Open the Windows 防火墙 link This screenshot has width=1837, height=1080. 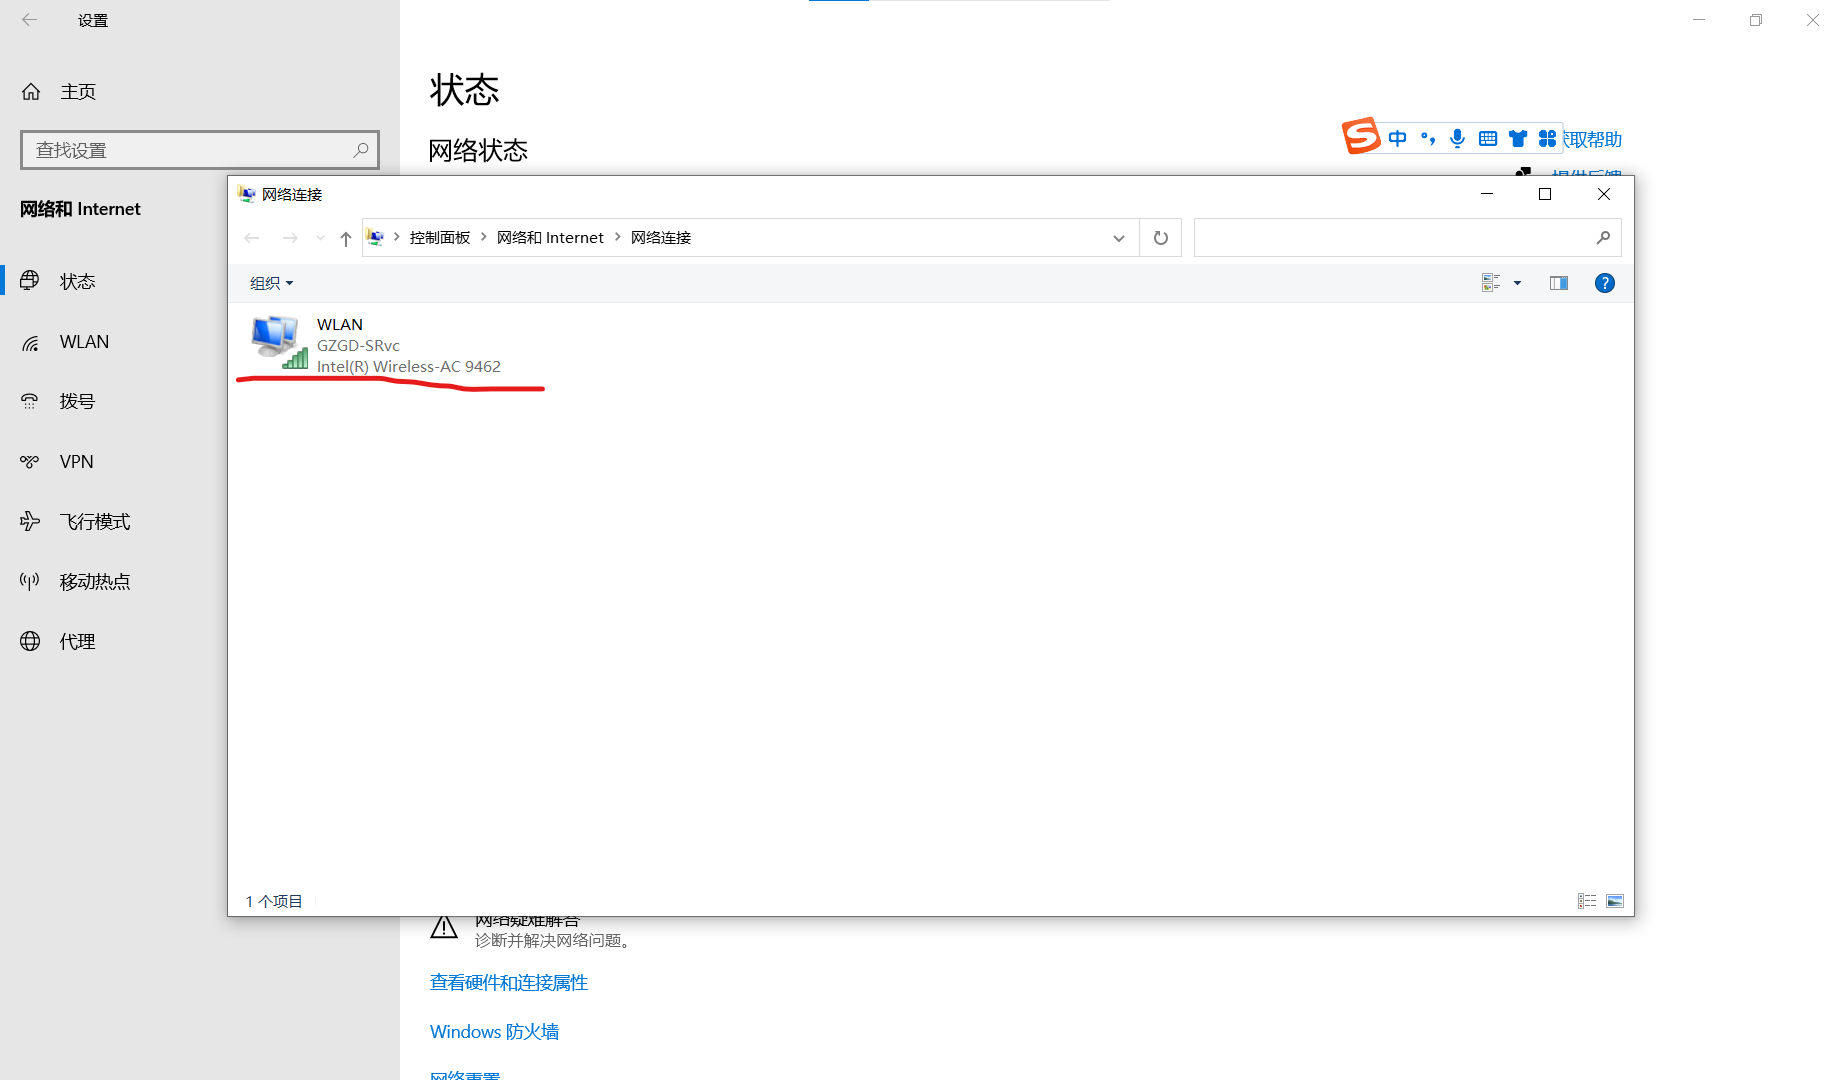point(493,1031)
